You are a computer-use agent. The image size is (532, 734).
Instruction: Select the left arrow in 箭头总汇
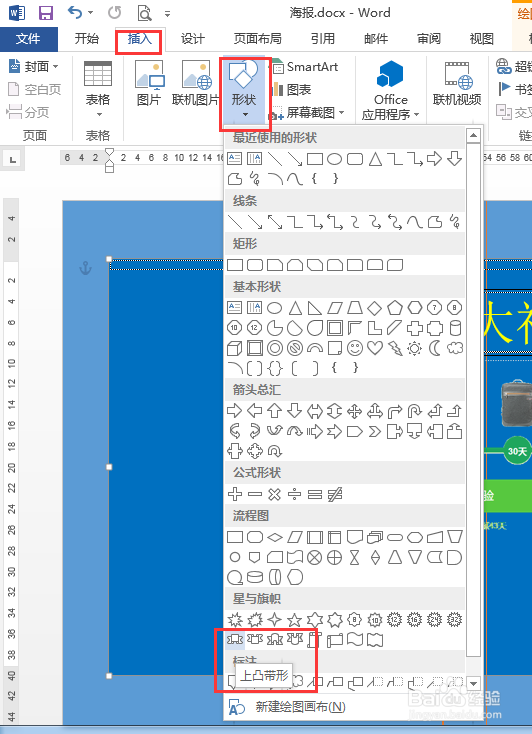point(255,411)
